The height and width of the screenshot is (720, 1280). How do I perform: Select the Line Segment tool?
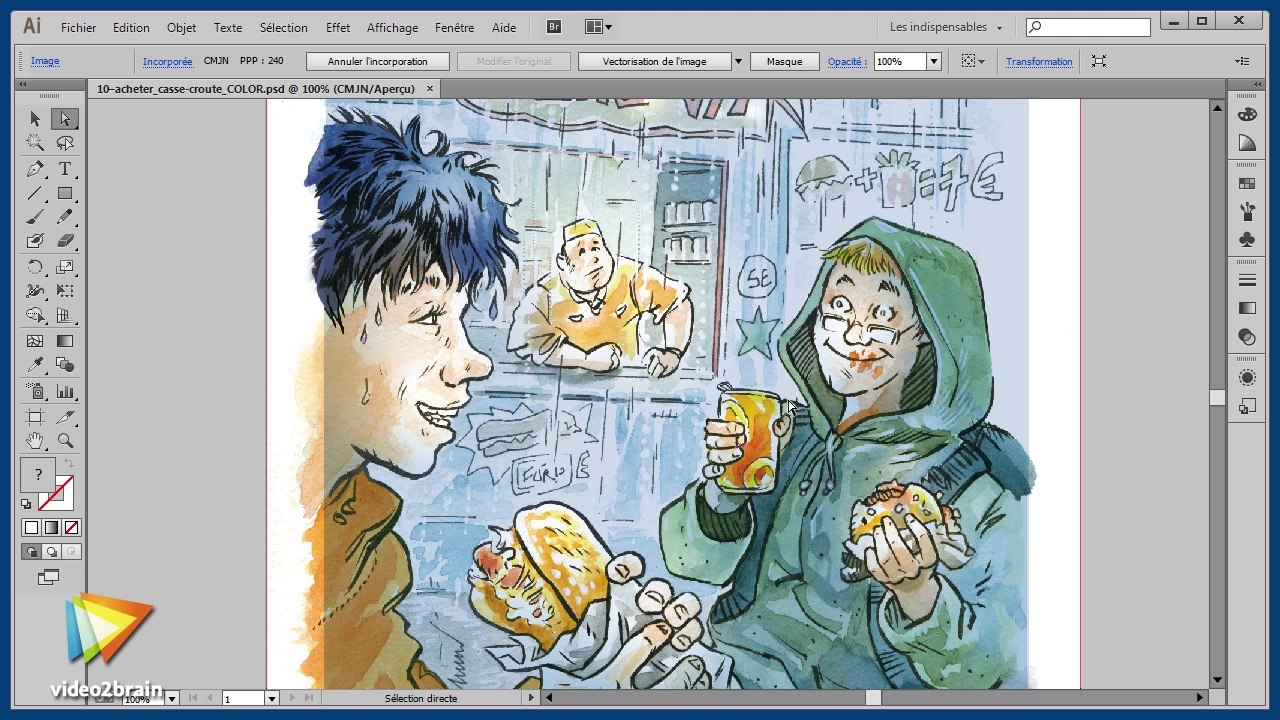(x=35, y=193)
